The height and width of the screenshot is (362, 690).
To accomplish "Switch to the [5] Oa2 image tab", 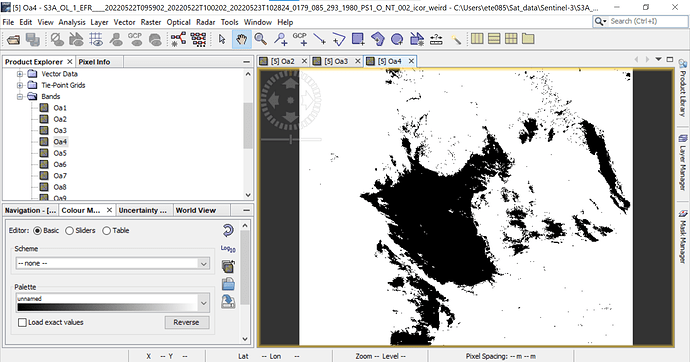I will click(x=283, y=61).
